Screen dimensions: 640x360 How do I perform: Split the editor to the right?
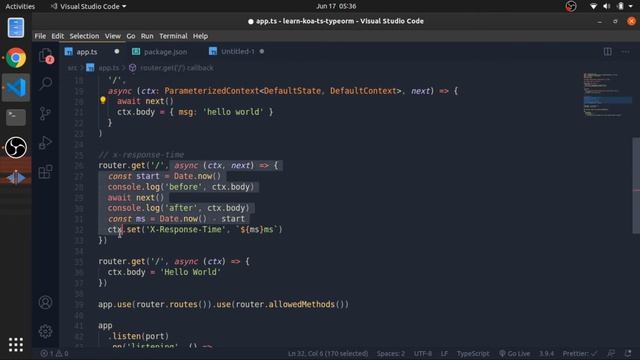[607, 51]
